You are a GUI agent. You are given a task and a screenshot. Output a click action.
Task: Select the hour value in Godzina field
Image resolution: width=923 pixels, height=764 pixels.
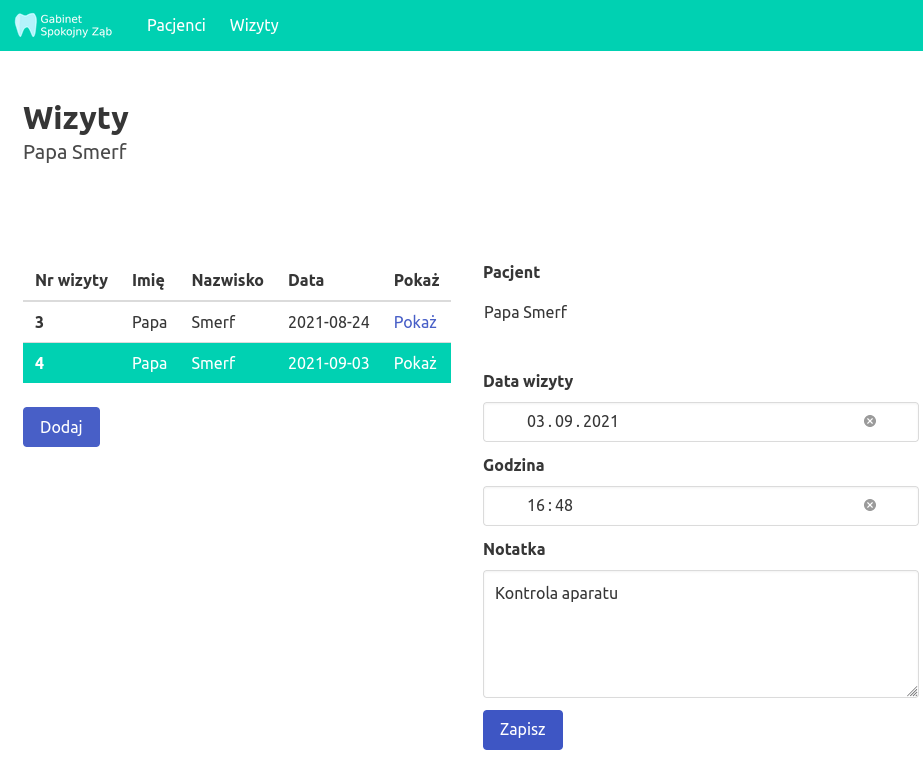[x=536, y=506]
